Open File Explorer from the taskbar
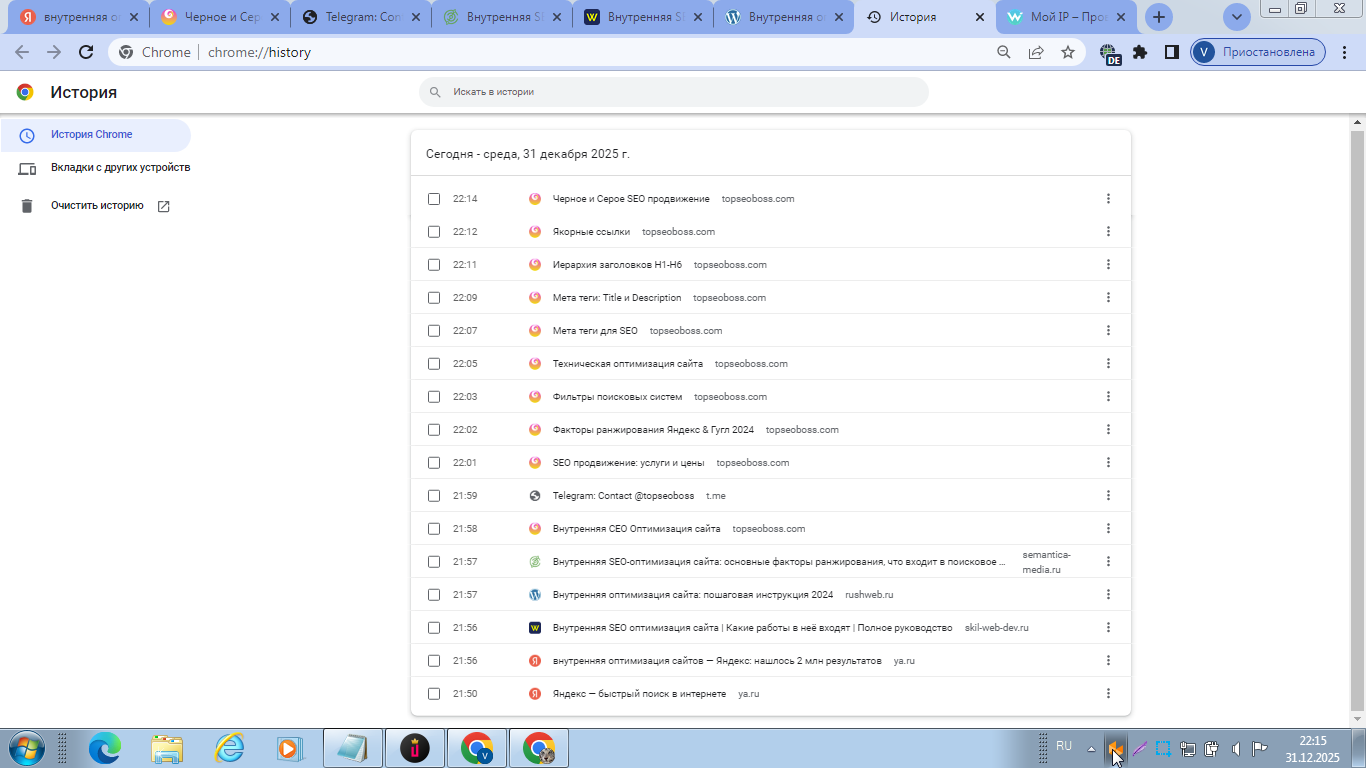1366x768 pixels. (167, 748)
